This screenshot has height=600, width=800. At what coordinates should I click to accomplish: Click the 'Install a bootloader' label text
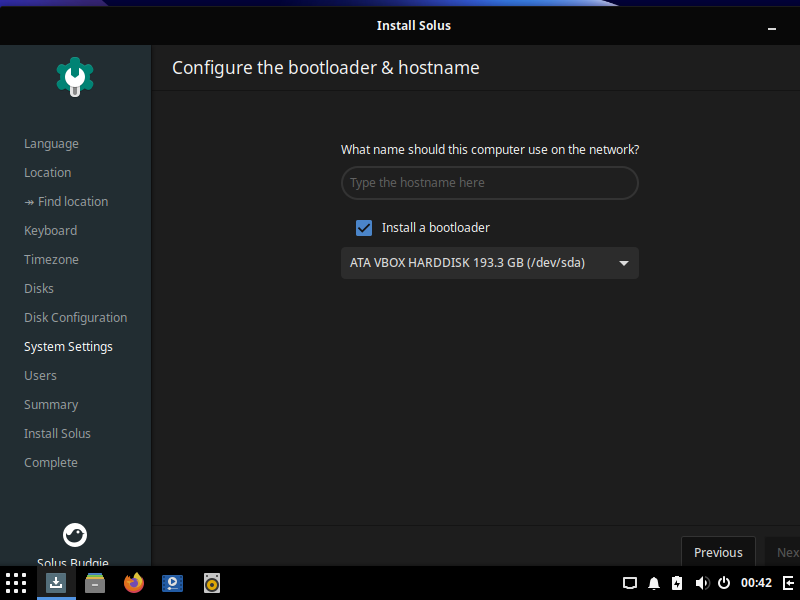(x=436, y=228)
